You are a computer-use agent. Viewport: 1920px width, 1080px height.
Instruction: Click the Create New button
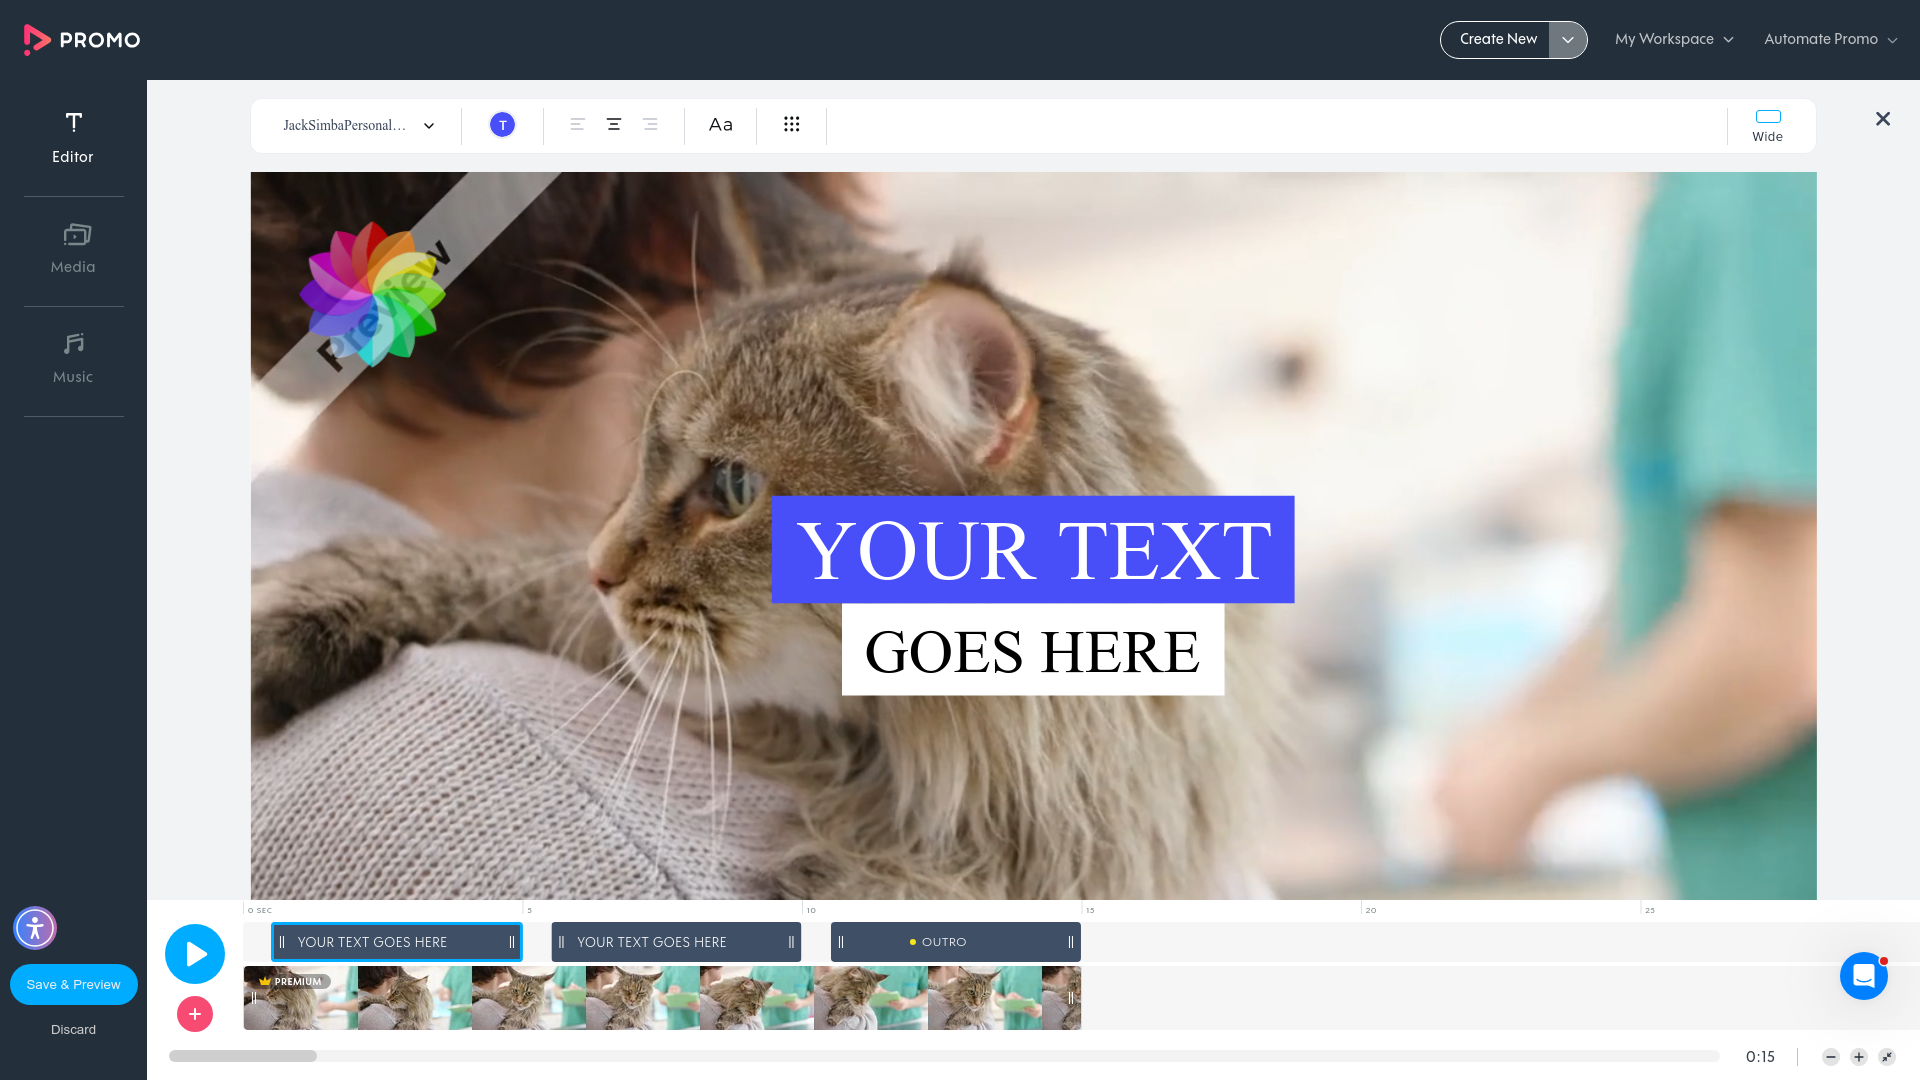[x=1497, y=39]
